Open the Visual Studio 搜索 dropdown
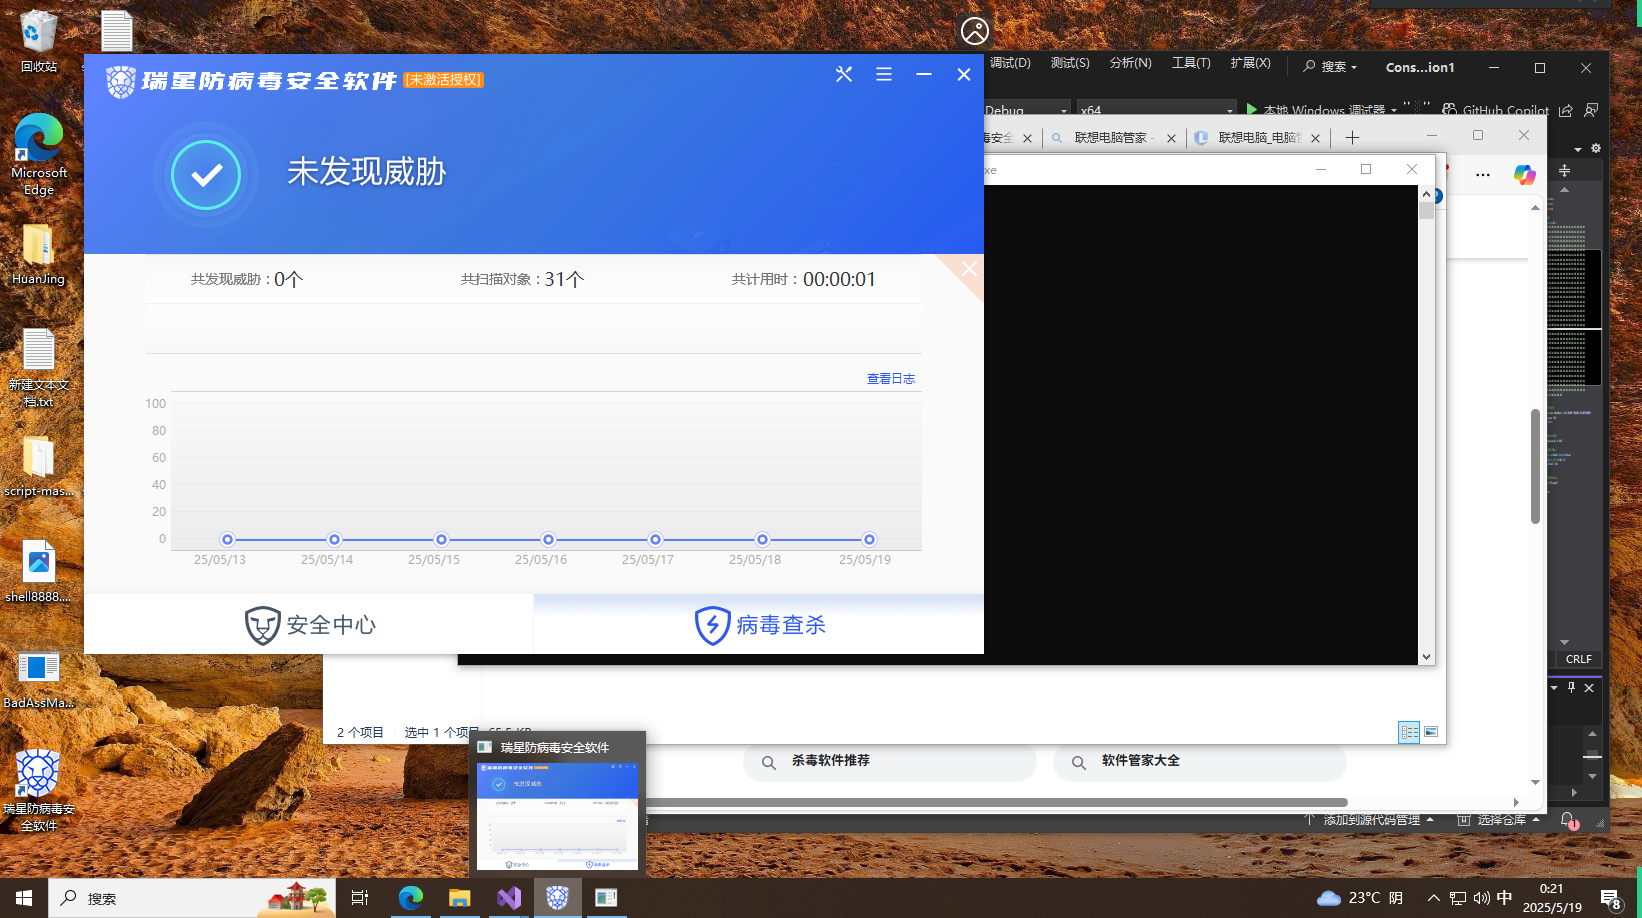The image size is (1642, 918). (1331, 67)
